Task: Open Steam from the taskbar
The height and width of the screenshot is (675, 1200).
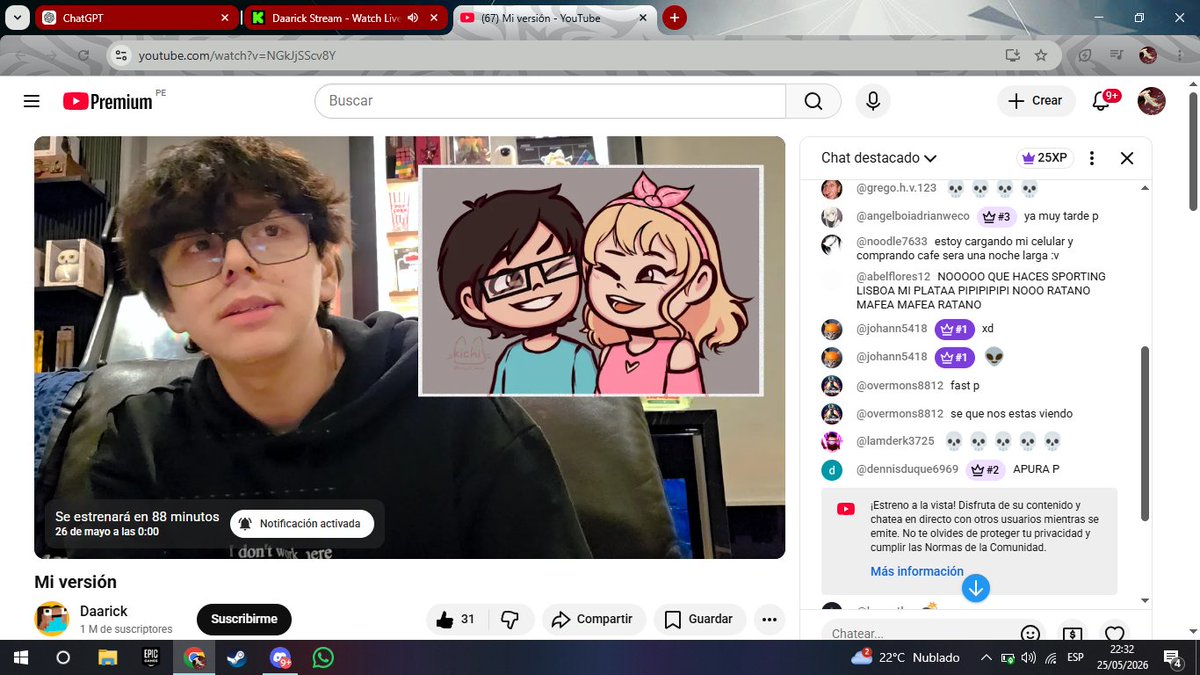Action: point(237,657)
